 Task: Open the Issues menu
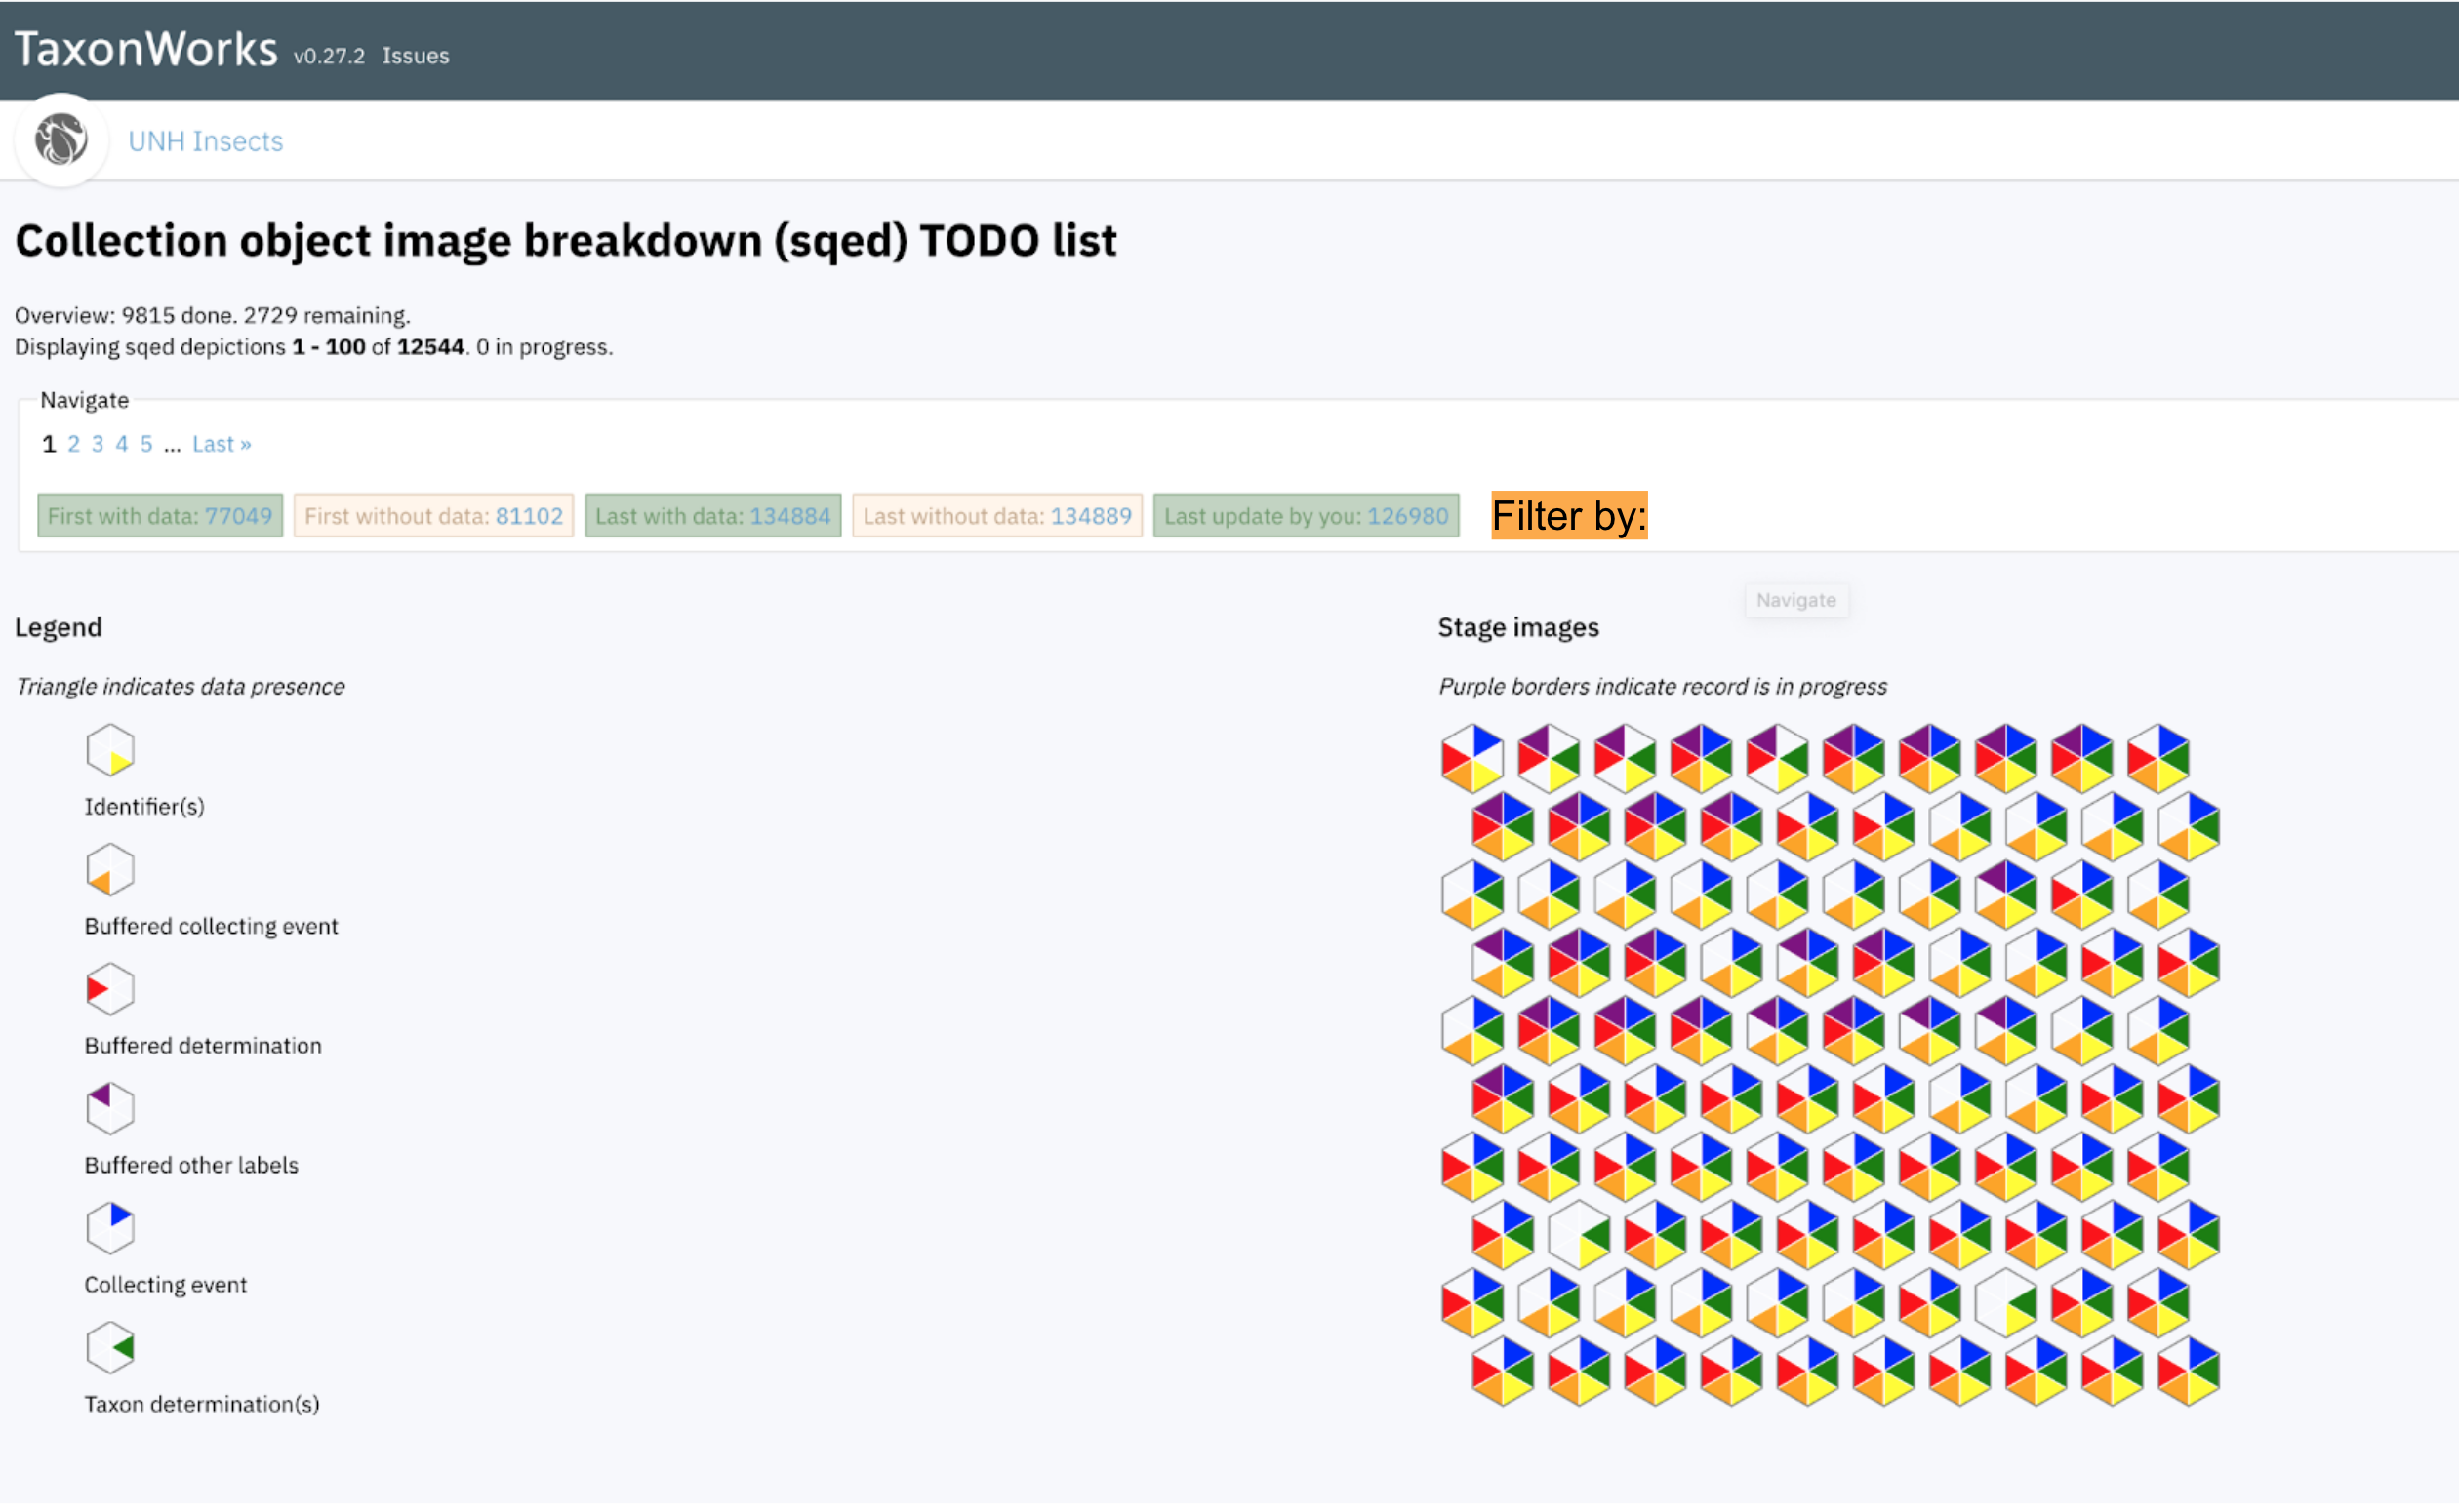[x=415, y=56]
